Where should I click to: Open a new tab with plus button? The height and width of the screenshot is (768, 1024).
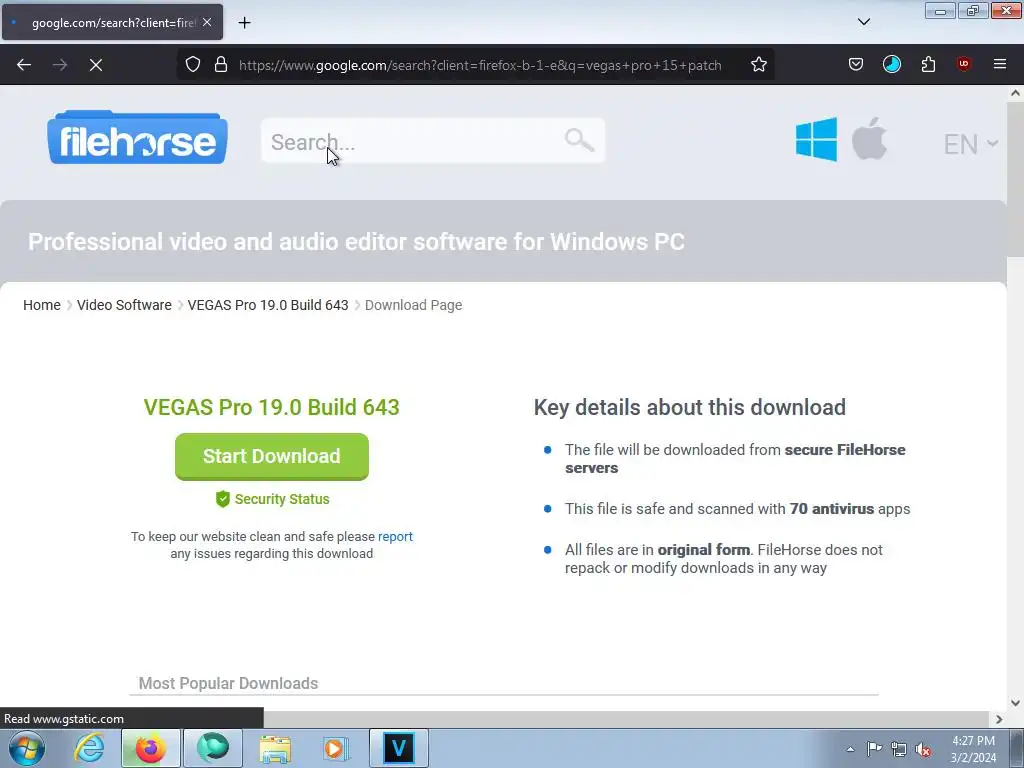point(244,23)
